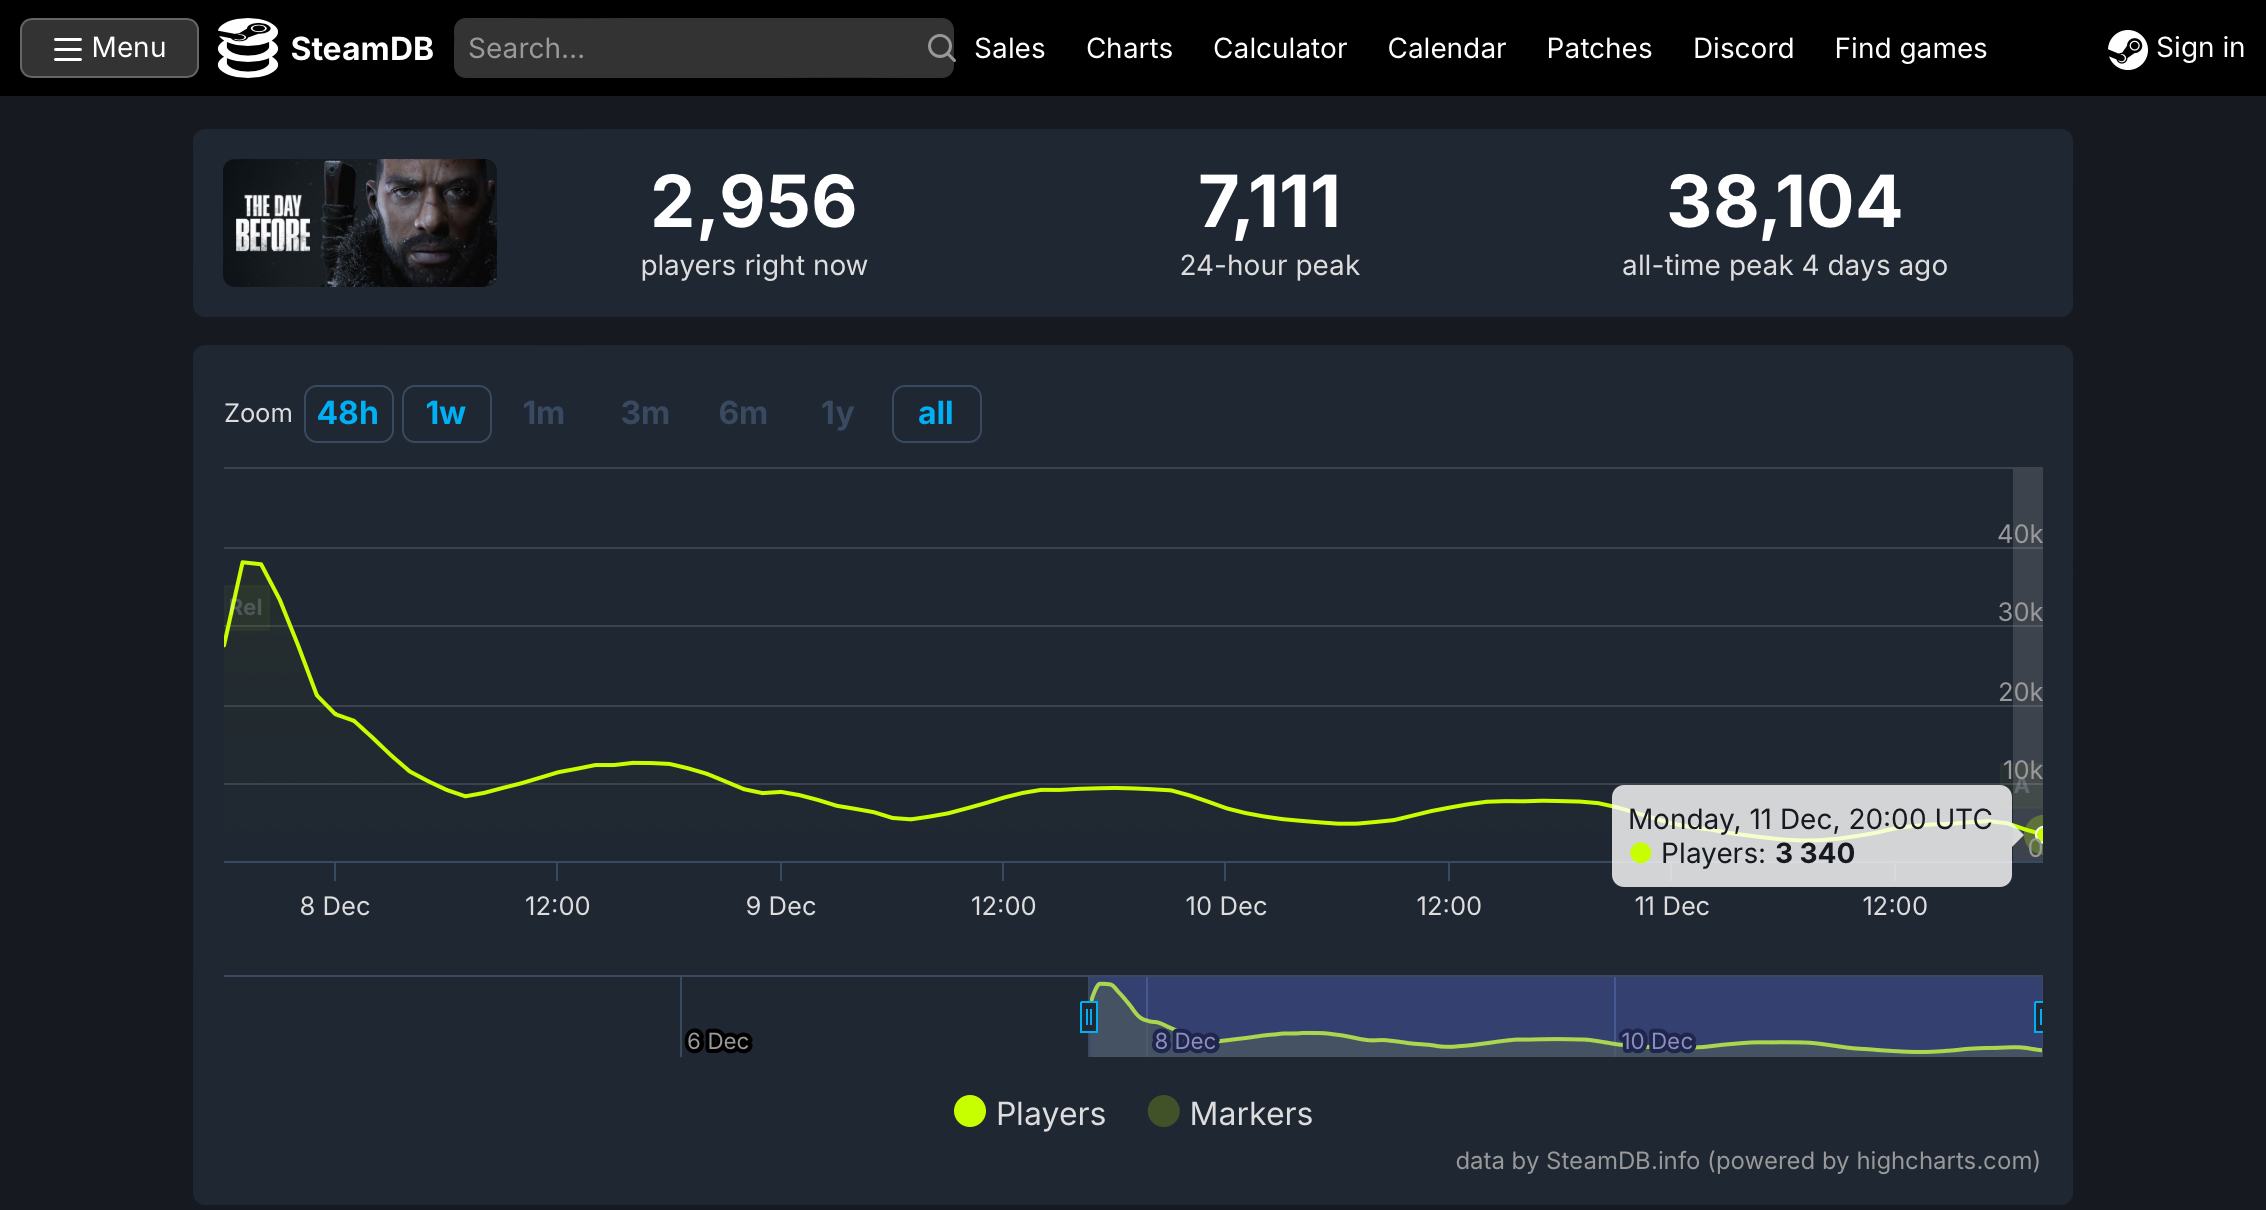Open the Calendar page
Screen dimensions: 2266x1210
point(1446,48)
